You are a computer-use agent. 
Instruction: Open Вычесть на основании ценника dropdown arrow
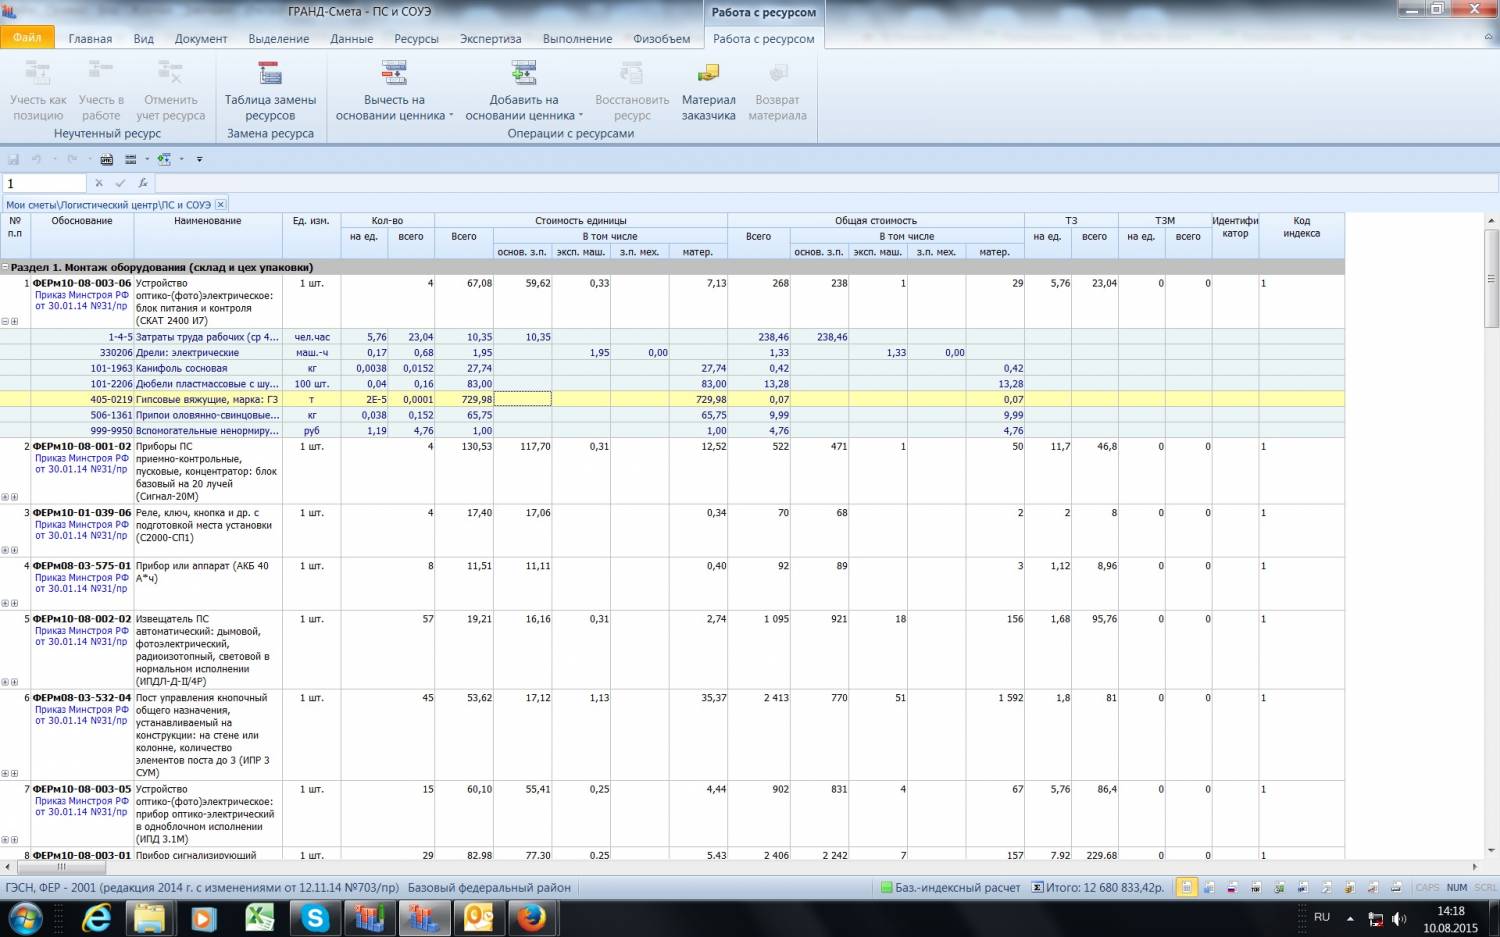coord(452,116)
